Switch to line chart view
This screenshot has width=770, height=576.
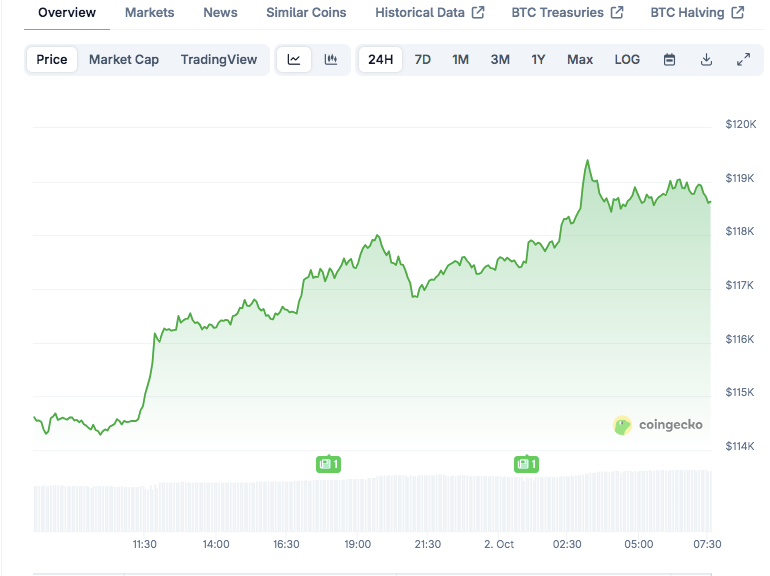click(x=294, y=60)
